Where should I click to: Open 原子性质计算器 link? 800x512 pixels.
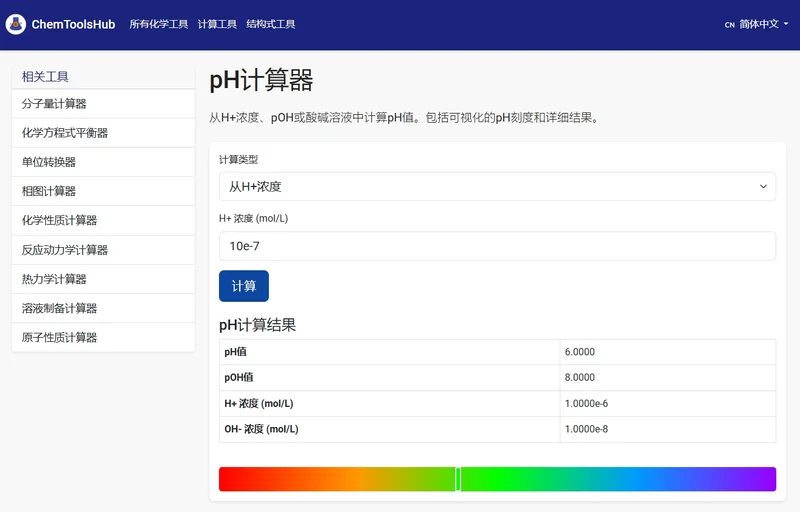click(103, 337)
